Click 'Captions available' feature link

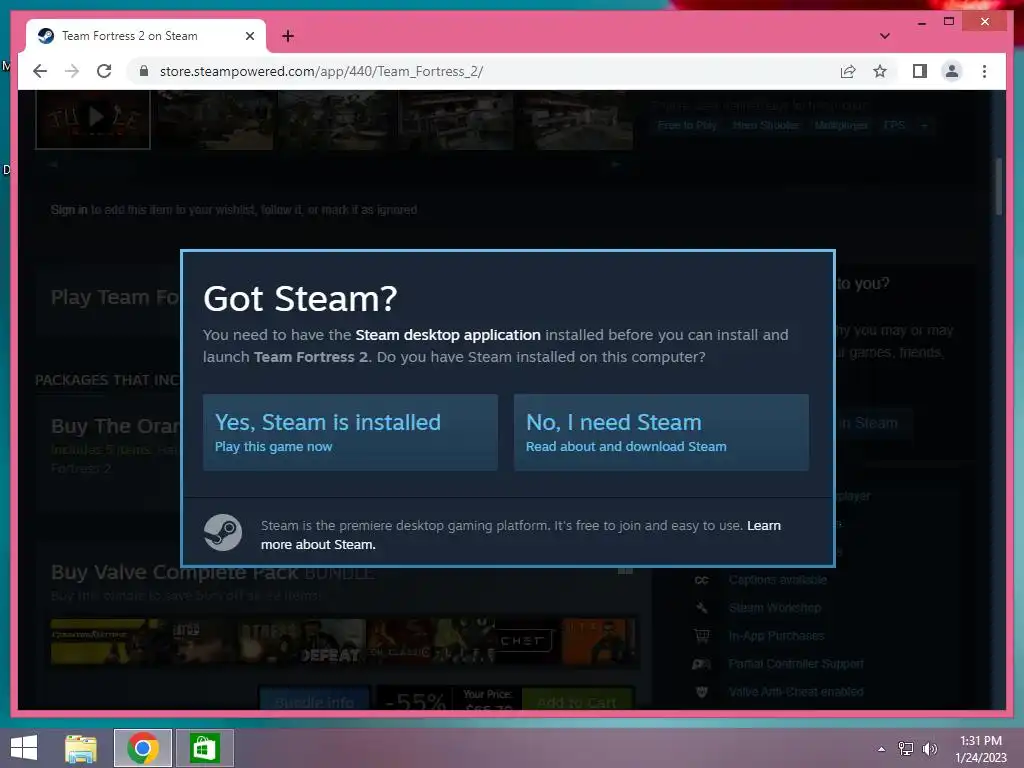[x=778, y=580]
